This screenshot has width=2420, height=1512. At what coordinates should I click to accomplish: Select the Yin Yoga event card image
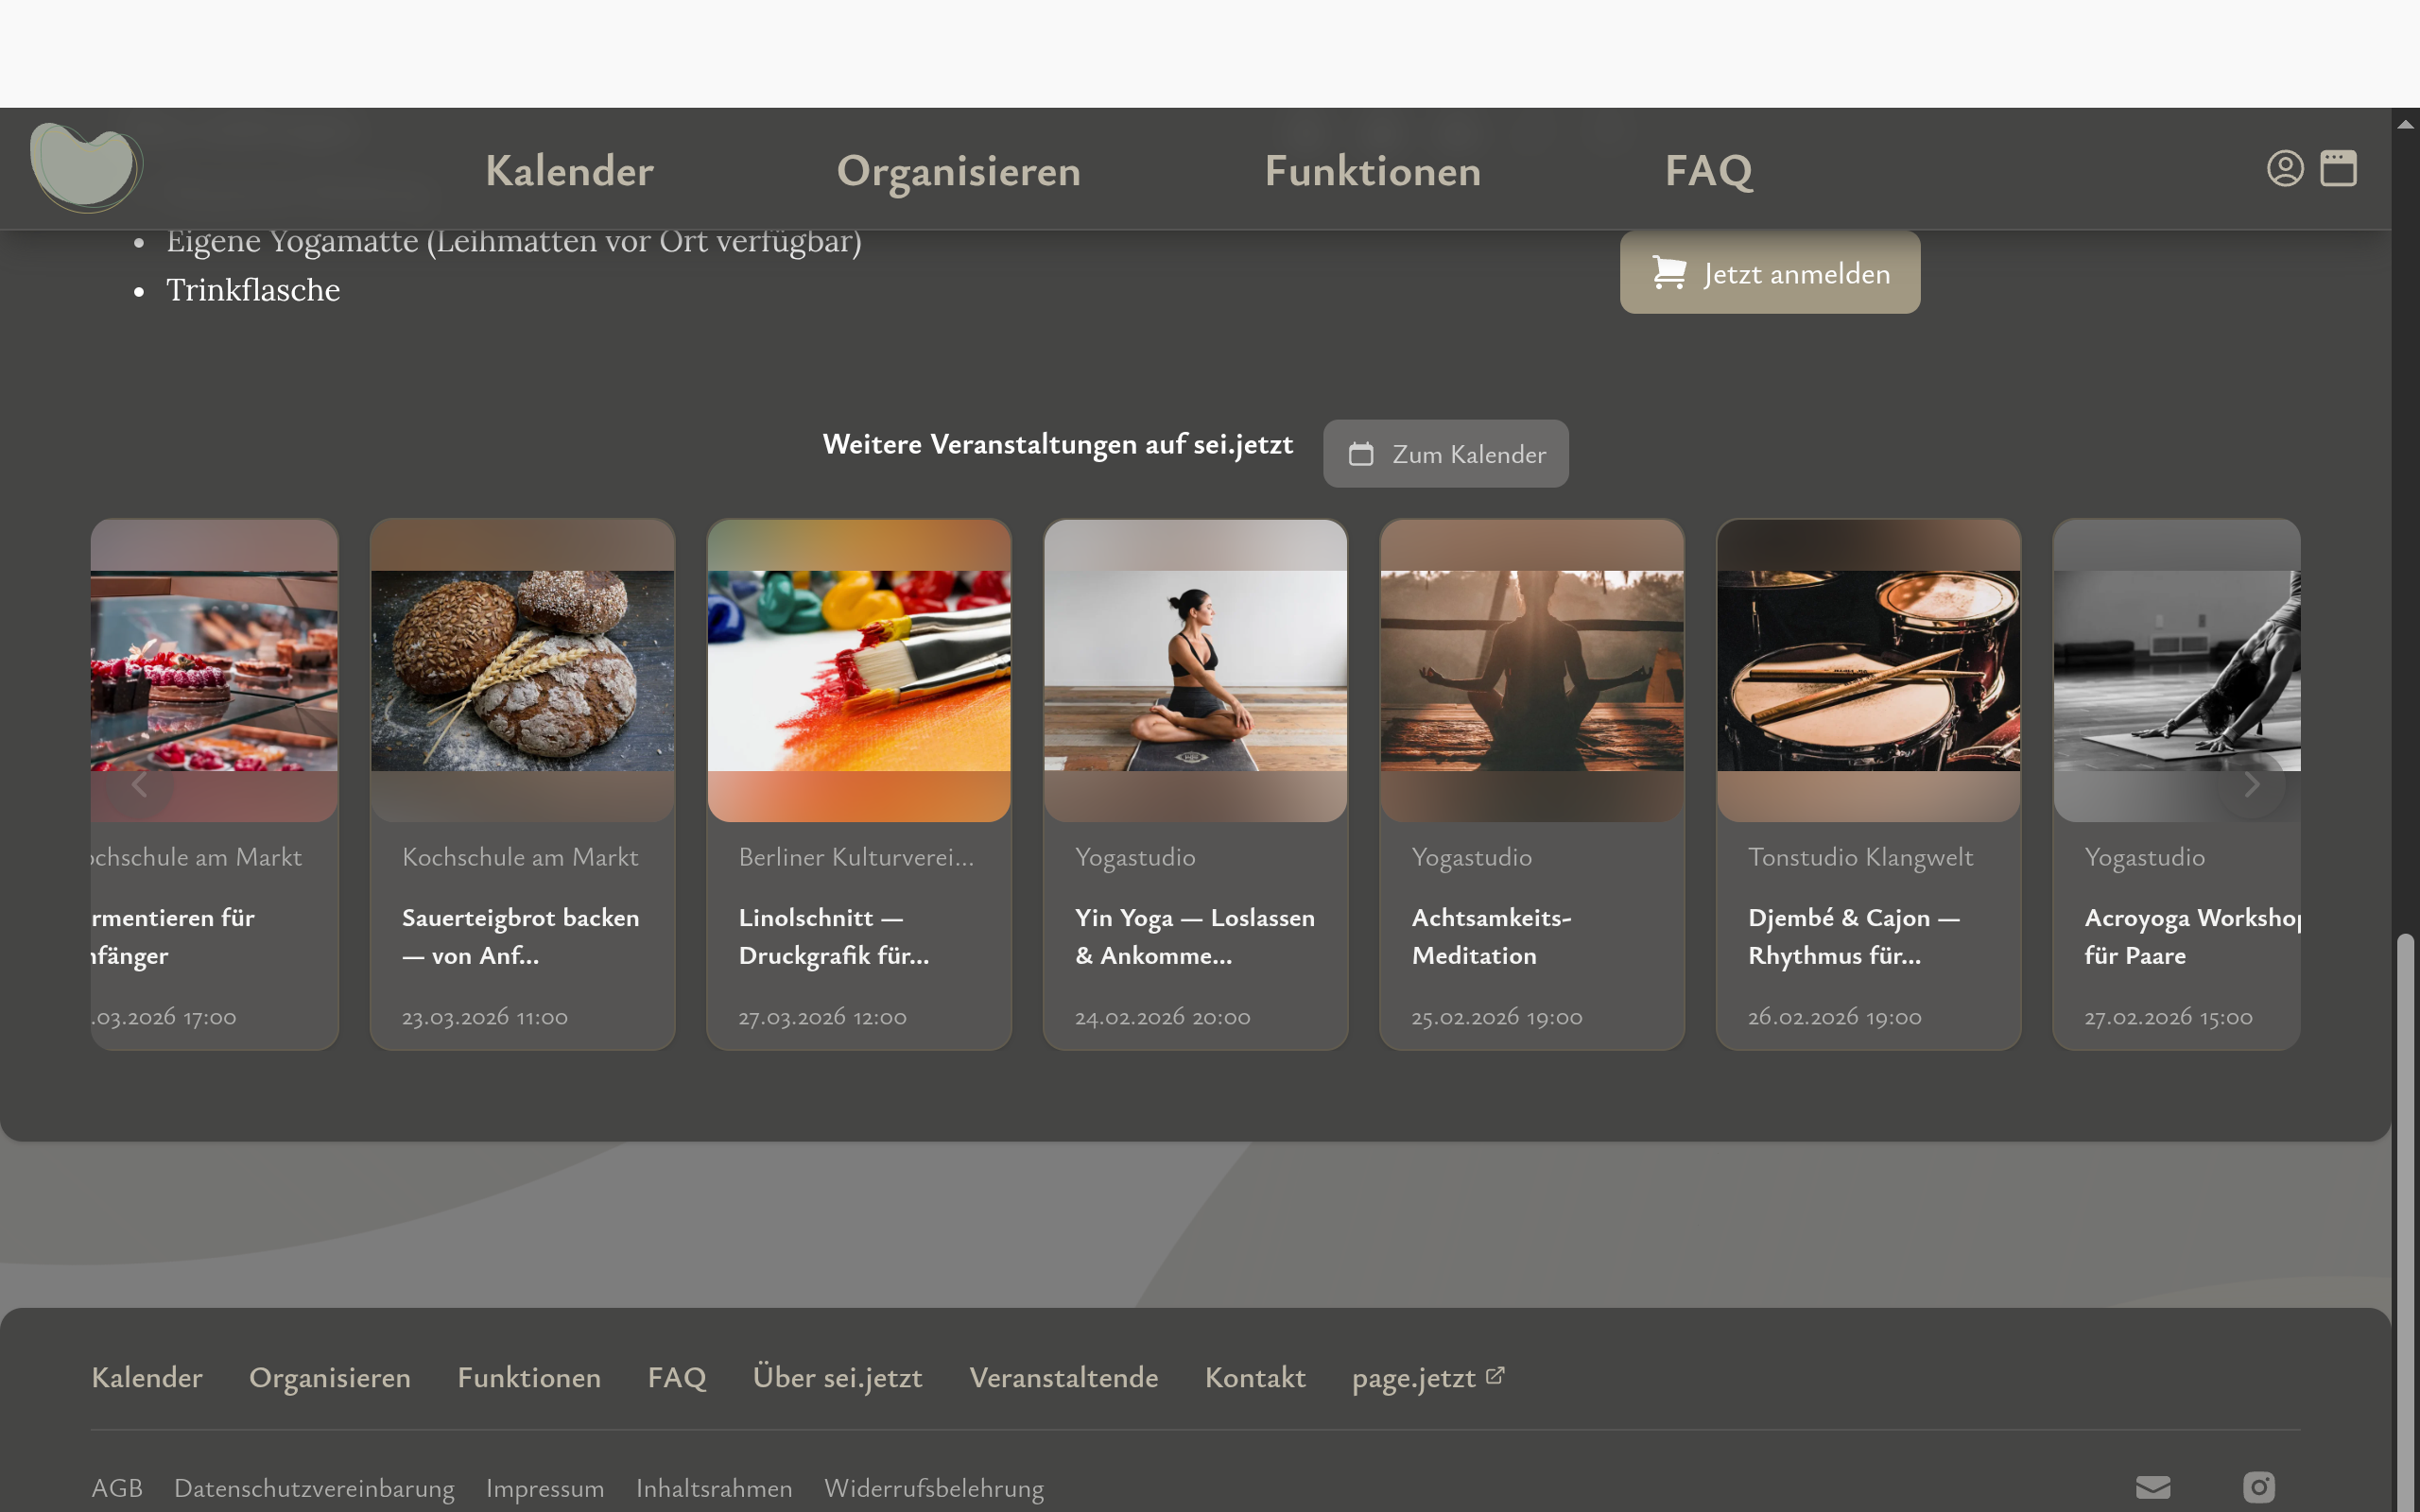click(1195, 670)
